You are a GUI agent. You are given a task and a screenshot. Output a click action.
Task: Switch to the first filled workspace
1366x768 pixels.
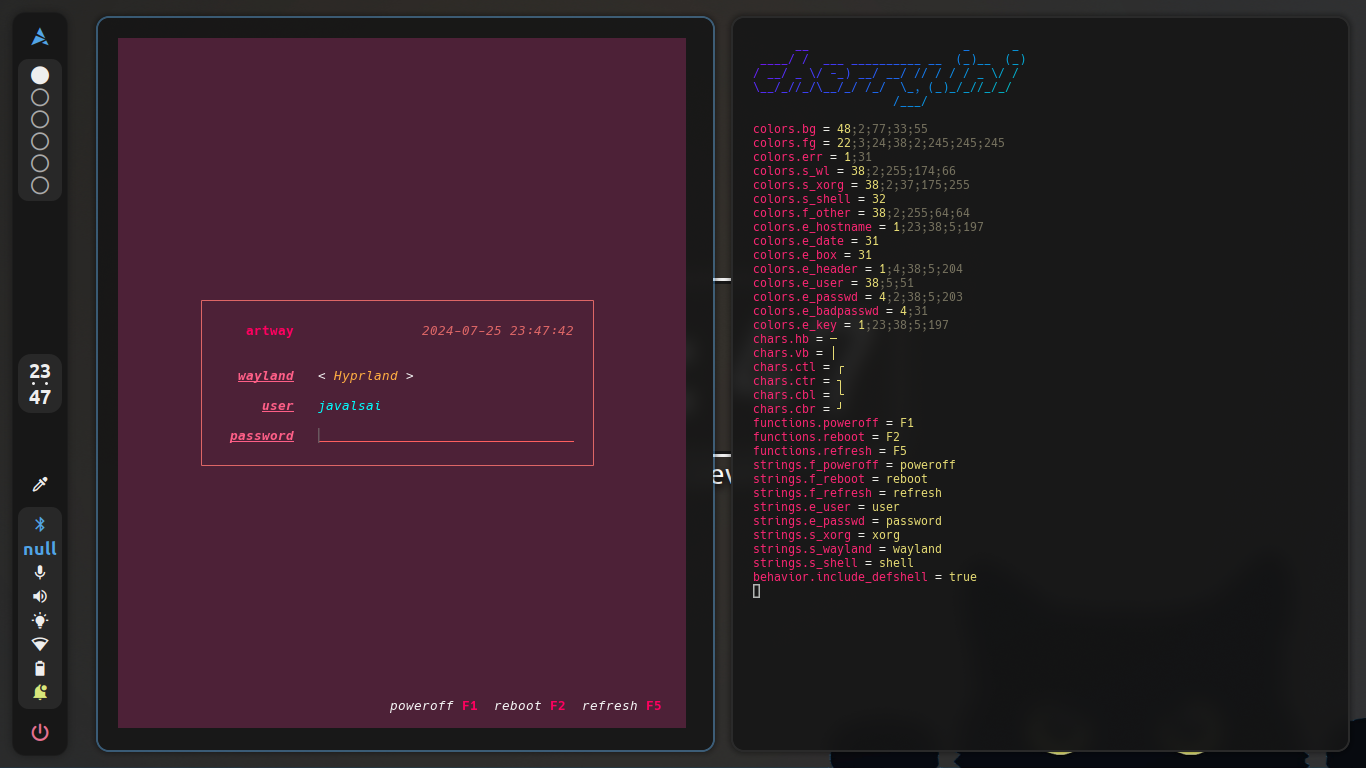(40, 75)
